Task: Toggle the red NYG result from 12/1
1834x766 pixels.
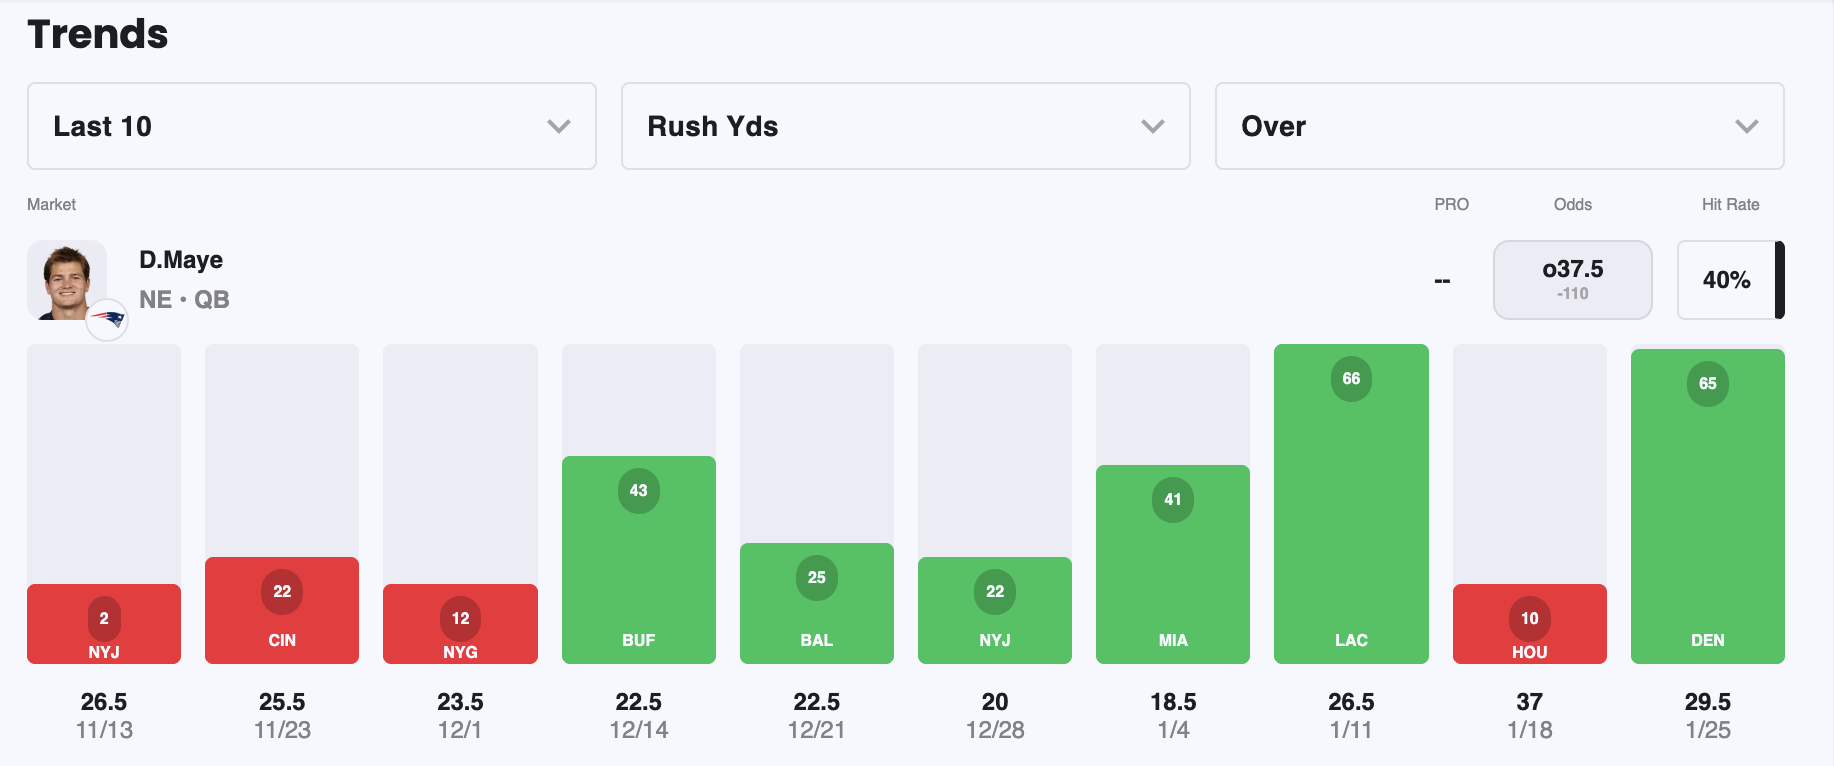Action: point(460,624)
